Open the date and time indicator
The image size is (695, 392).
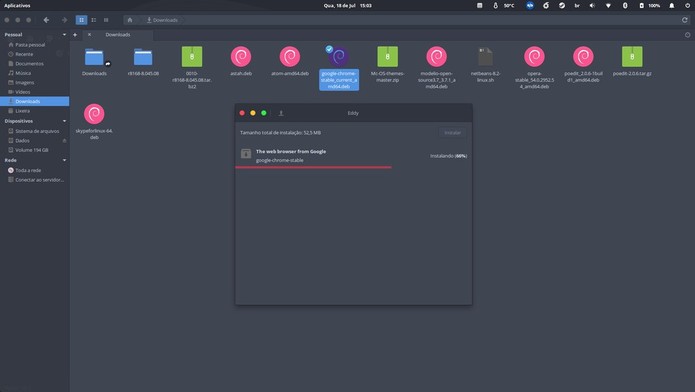point(348,6)
